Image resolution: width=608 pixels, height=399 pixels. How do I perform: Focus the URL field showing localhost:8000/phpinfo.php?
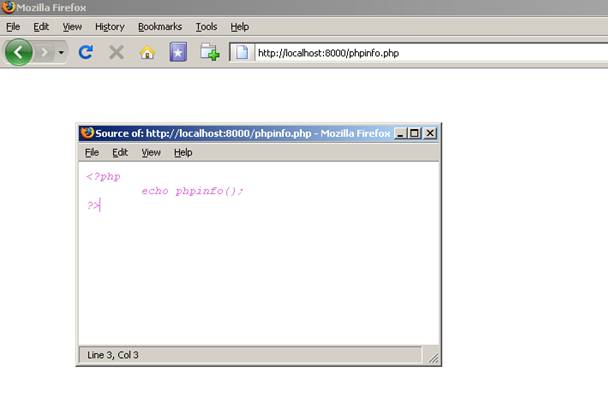430,53
